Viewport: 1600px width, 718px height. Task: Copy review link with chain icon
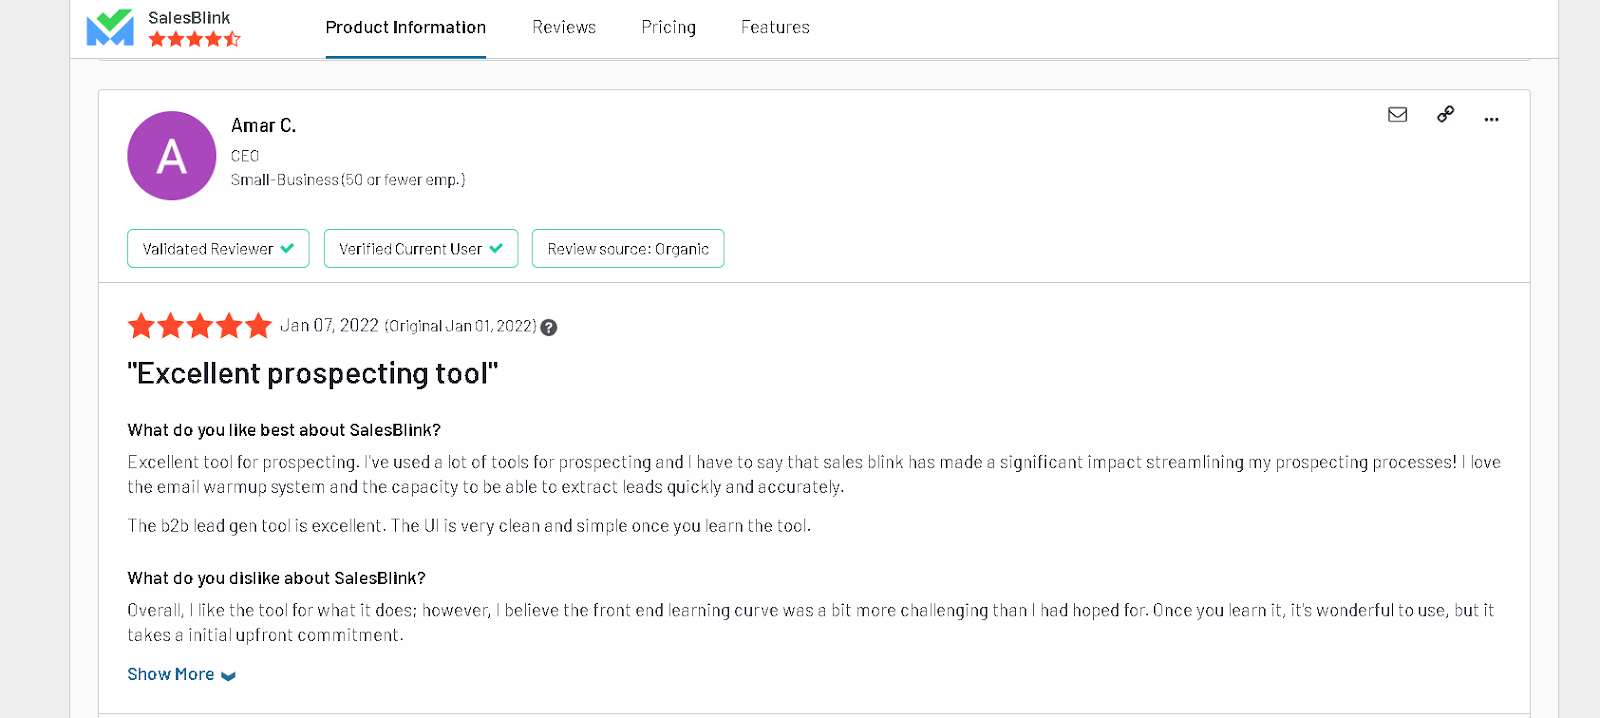(1445, 114)
